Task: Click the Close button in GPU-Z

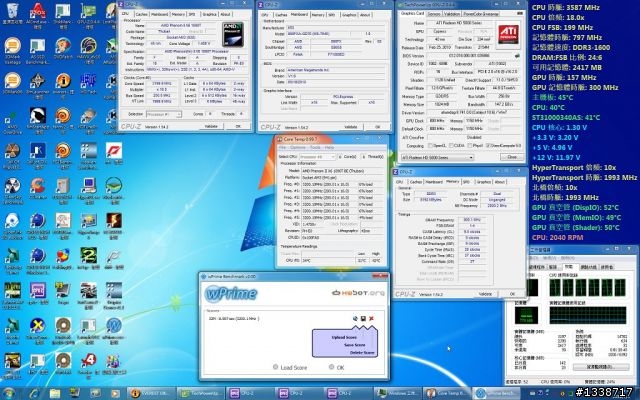Action: click(512, 157)
